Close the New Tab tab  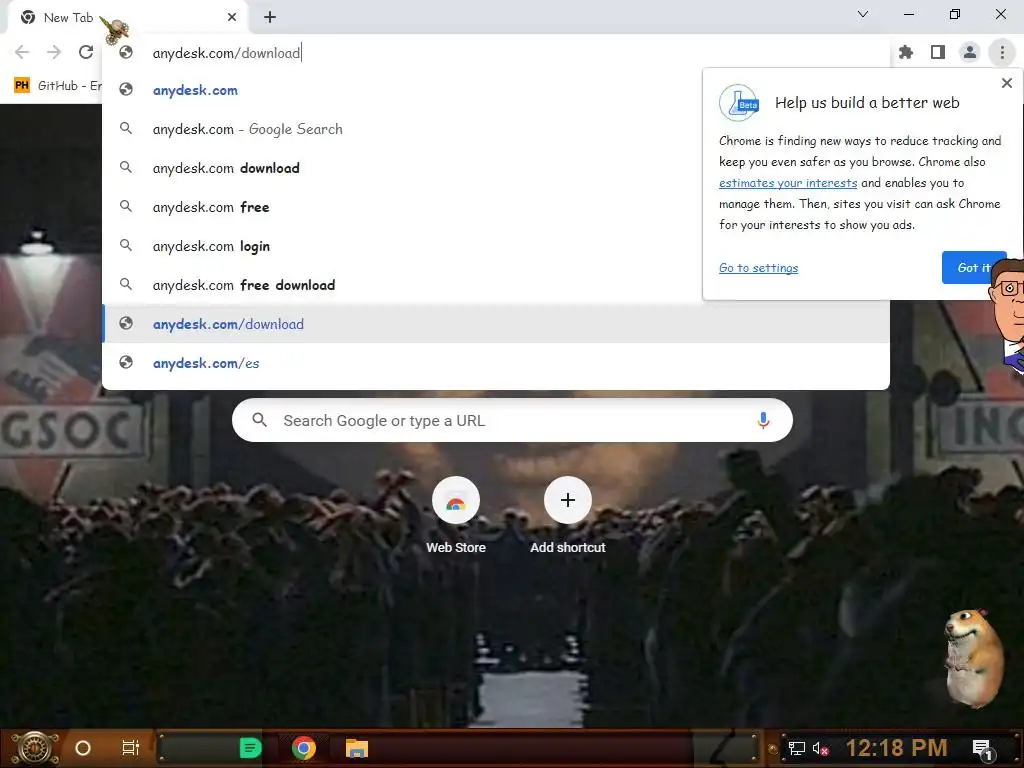coord(232,18)
